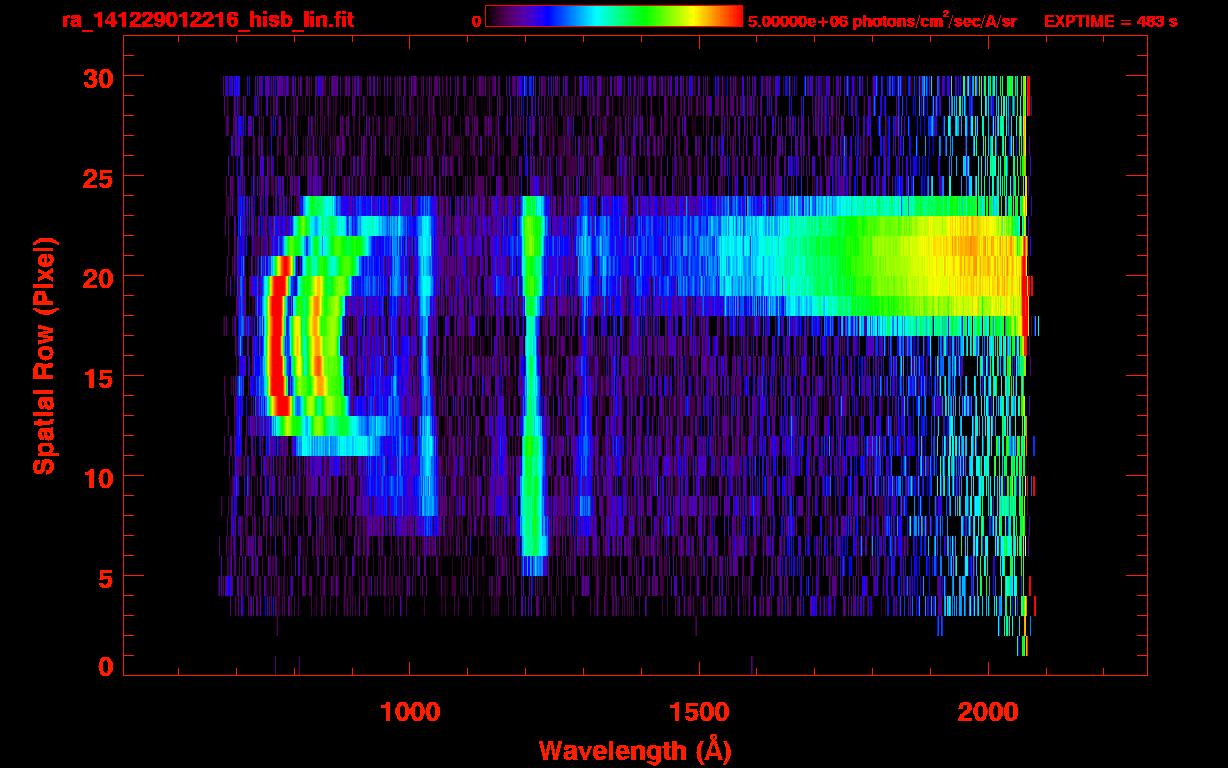Click the 5 spatial row tick label

coord(105,577)
